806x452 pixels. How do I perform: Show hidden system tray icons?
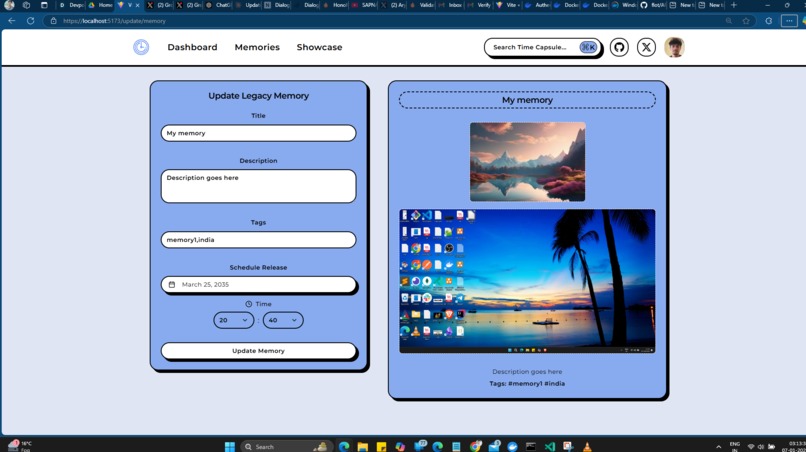pyautogui.click(x=718, y=446)
